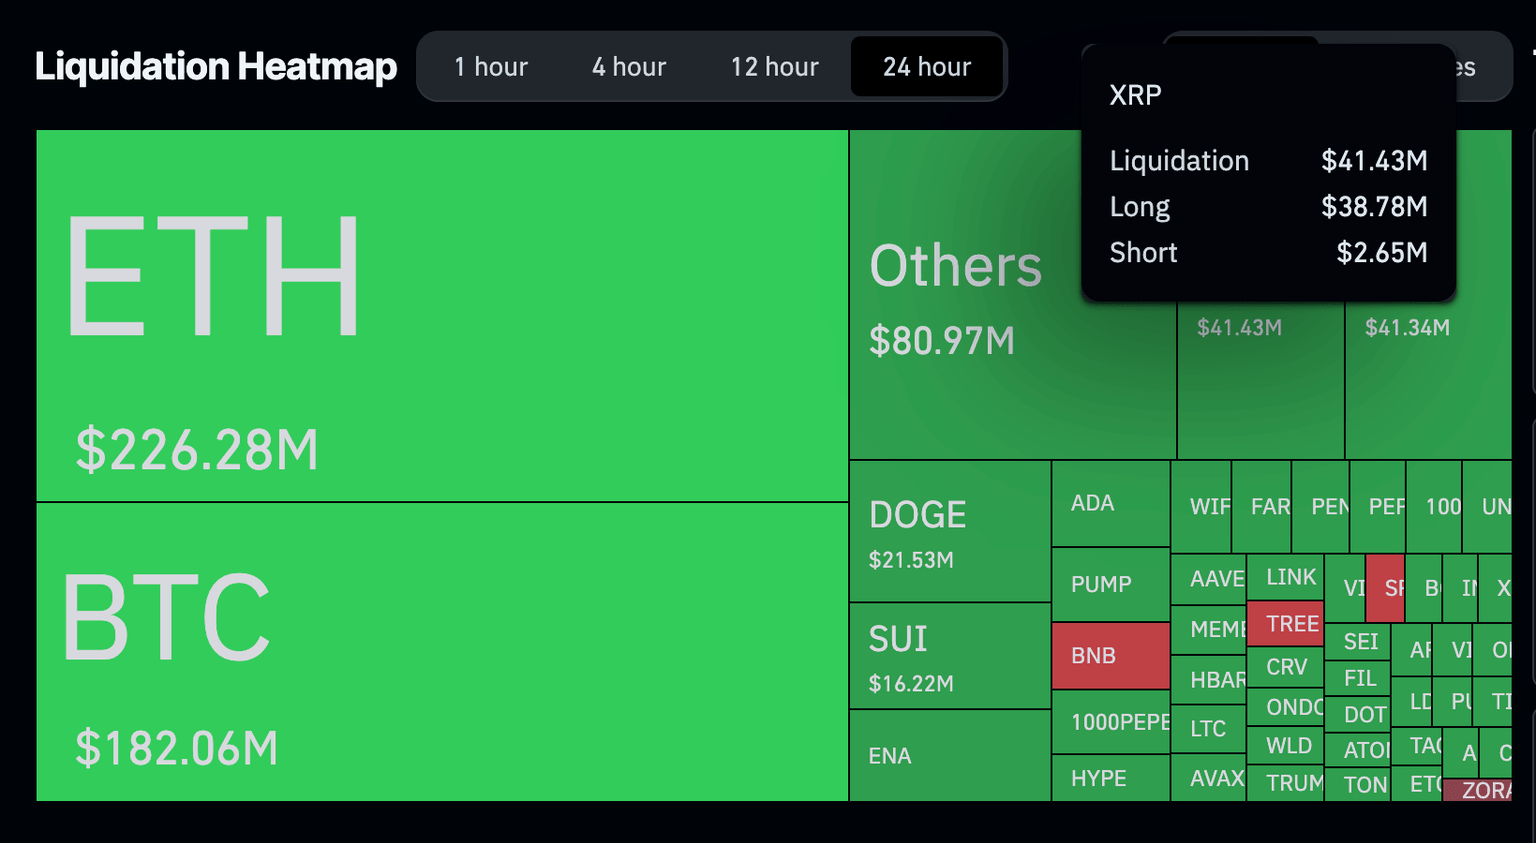Select the LINK tile
The width and height of the screenshot is (1536, 843).
[x=1285, y=577]
